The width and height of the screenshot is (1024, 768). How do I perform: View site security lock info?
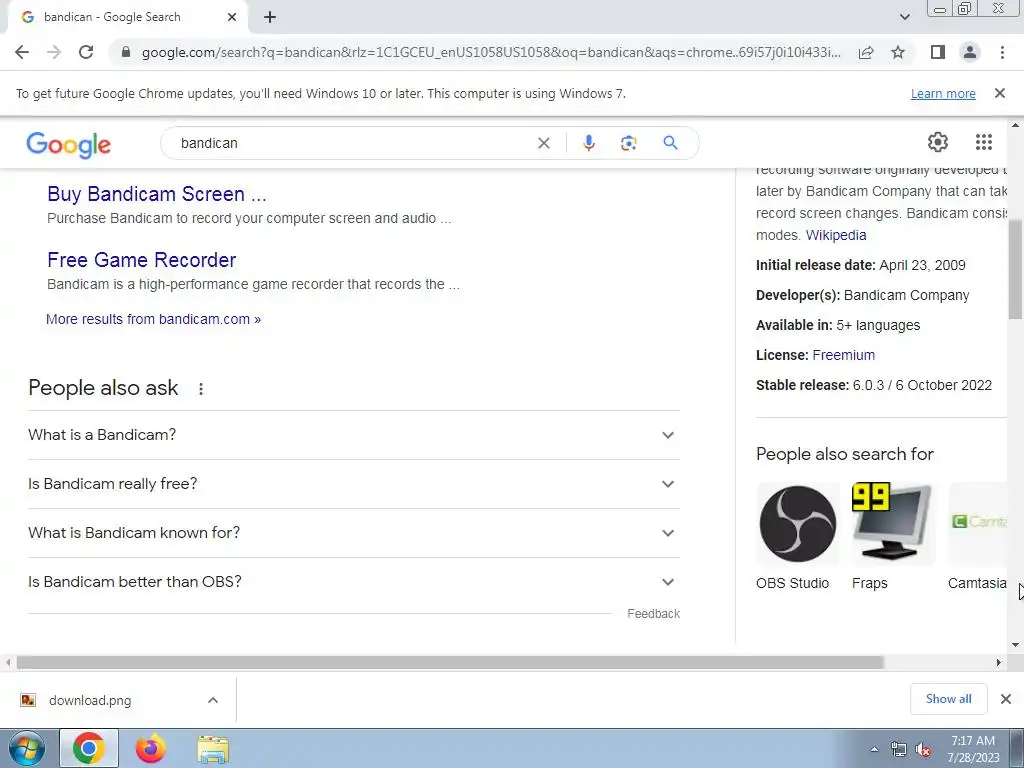pyautogui.click(x=126, y=52)
